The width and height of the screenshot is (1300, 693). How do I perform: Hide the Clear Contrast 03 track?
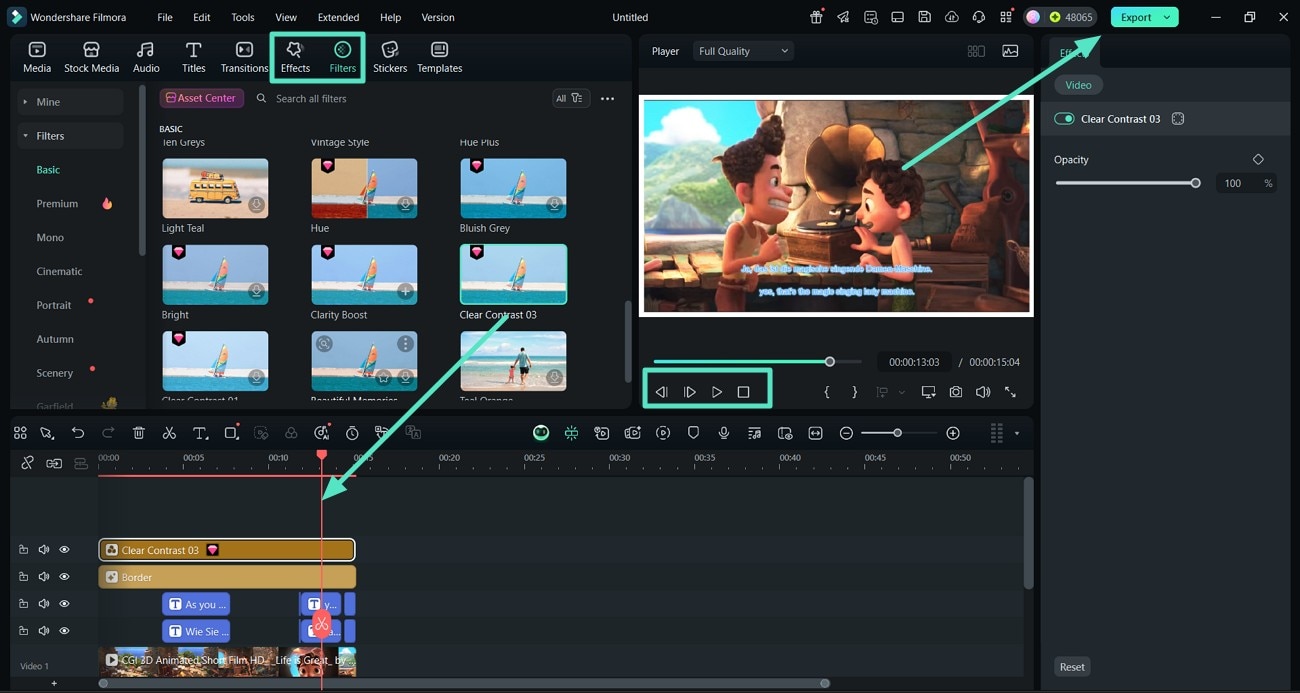[64, 550]
